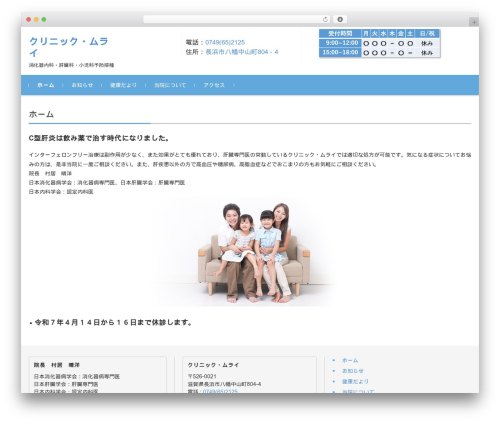The image size is (500, 423).
Task: Open the address link 長浜市八幡中山町804-4
Action: coord(242,52)
